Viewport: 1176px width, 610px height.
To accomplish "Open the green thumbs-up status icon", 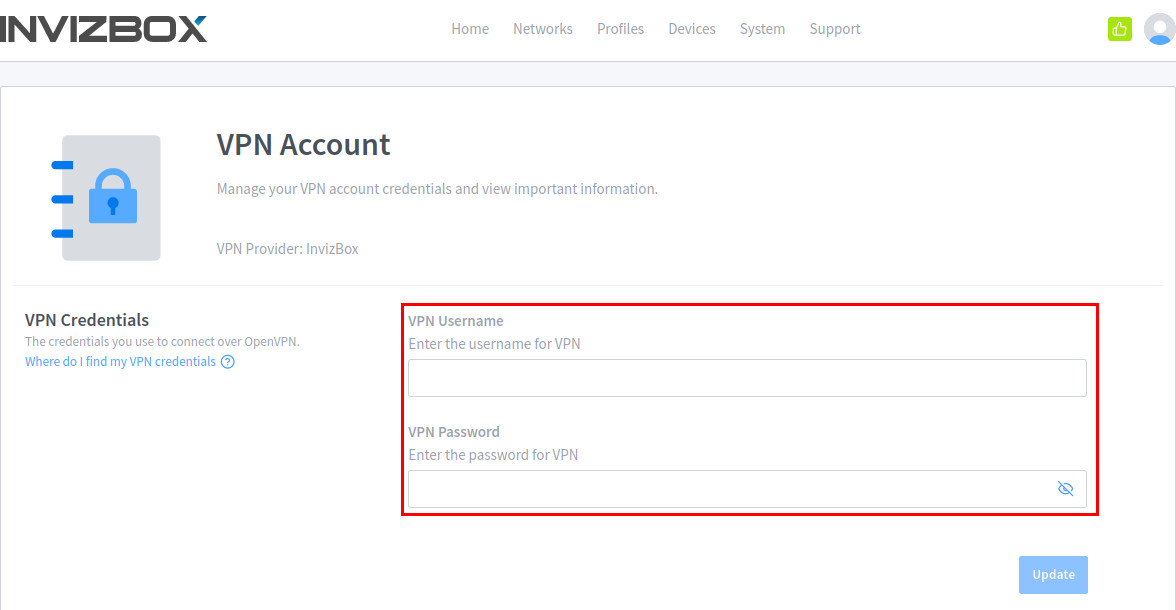I will 1119,29.
